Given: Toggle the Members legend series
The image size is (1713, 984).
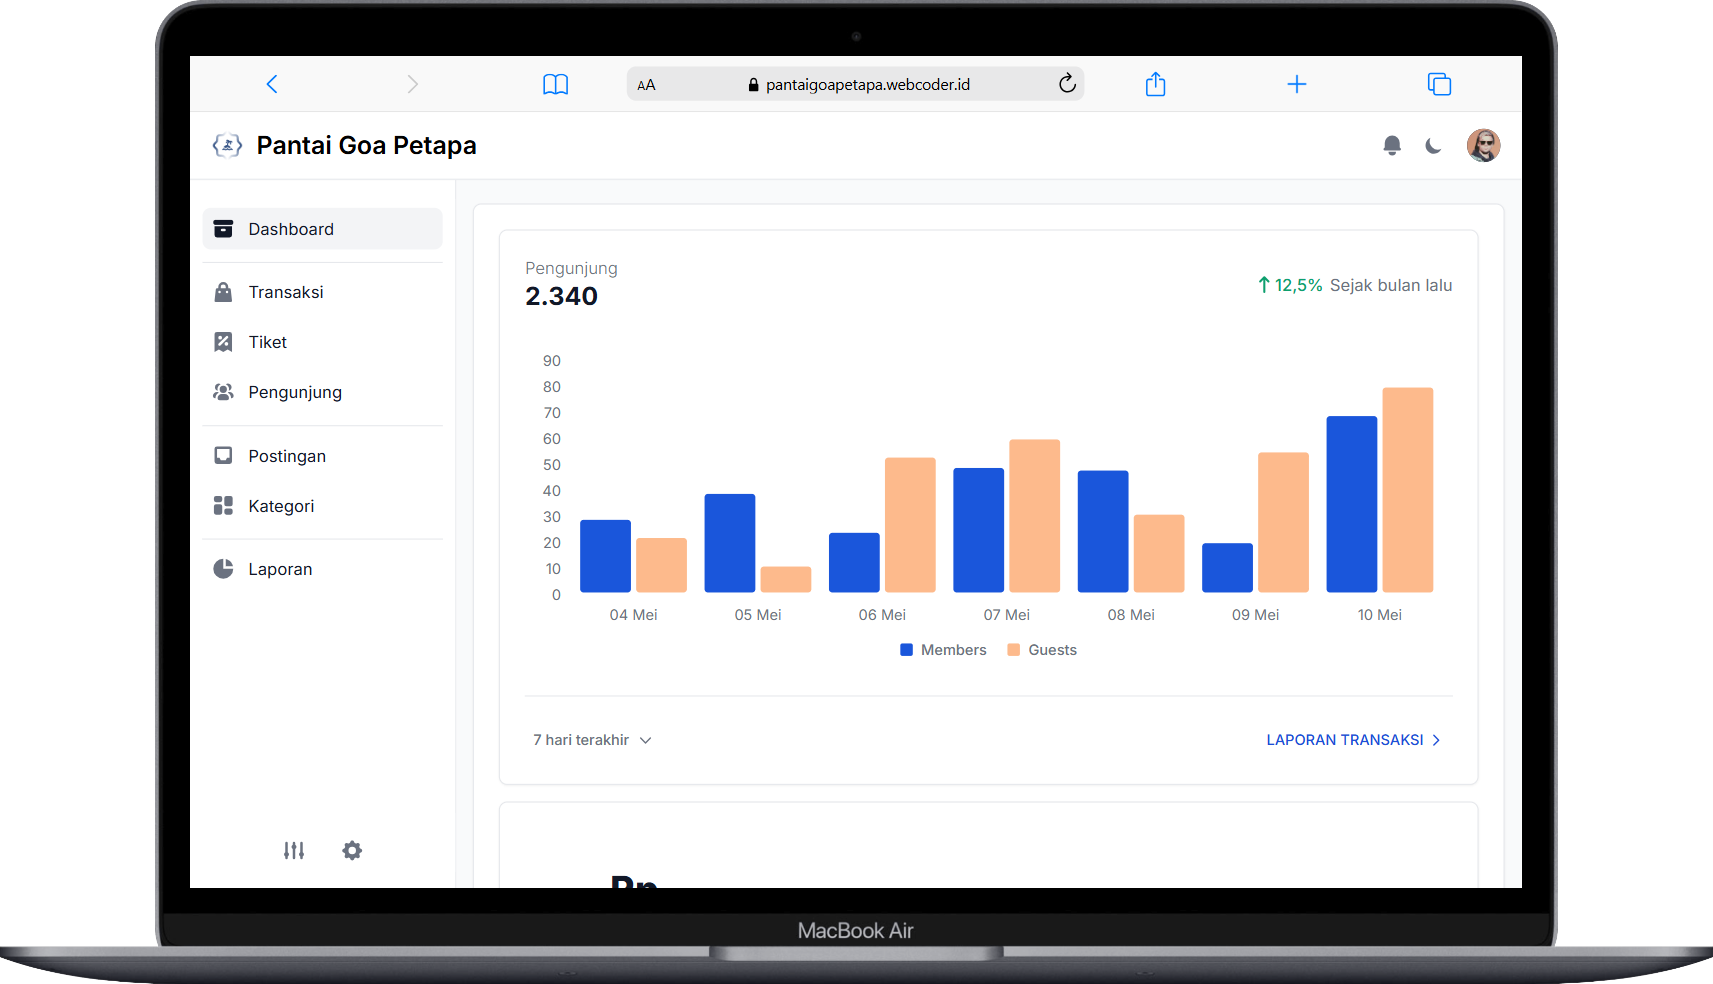Looking at the screenshot, I should 943,650.
